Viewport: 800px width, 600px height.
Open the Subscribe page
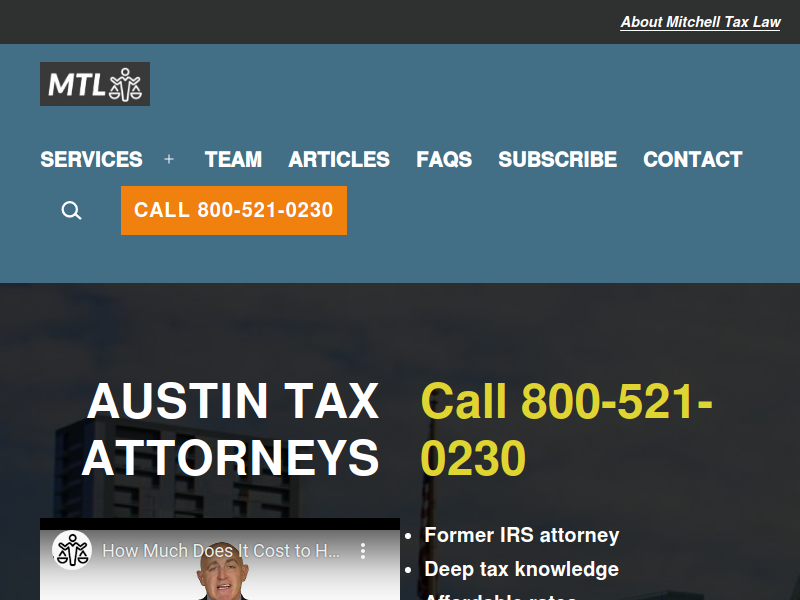(558, 160)
